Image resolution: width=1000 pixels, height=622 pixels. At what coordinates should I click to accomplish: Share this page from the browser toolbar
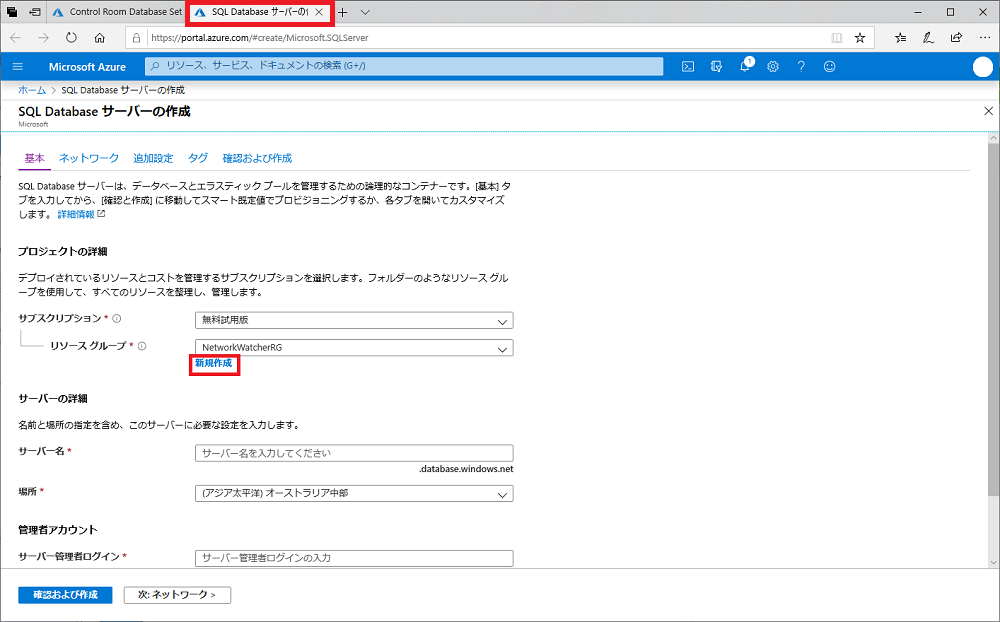pyautogui.click(x=956, y=38)
